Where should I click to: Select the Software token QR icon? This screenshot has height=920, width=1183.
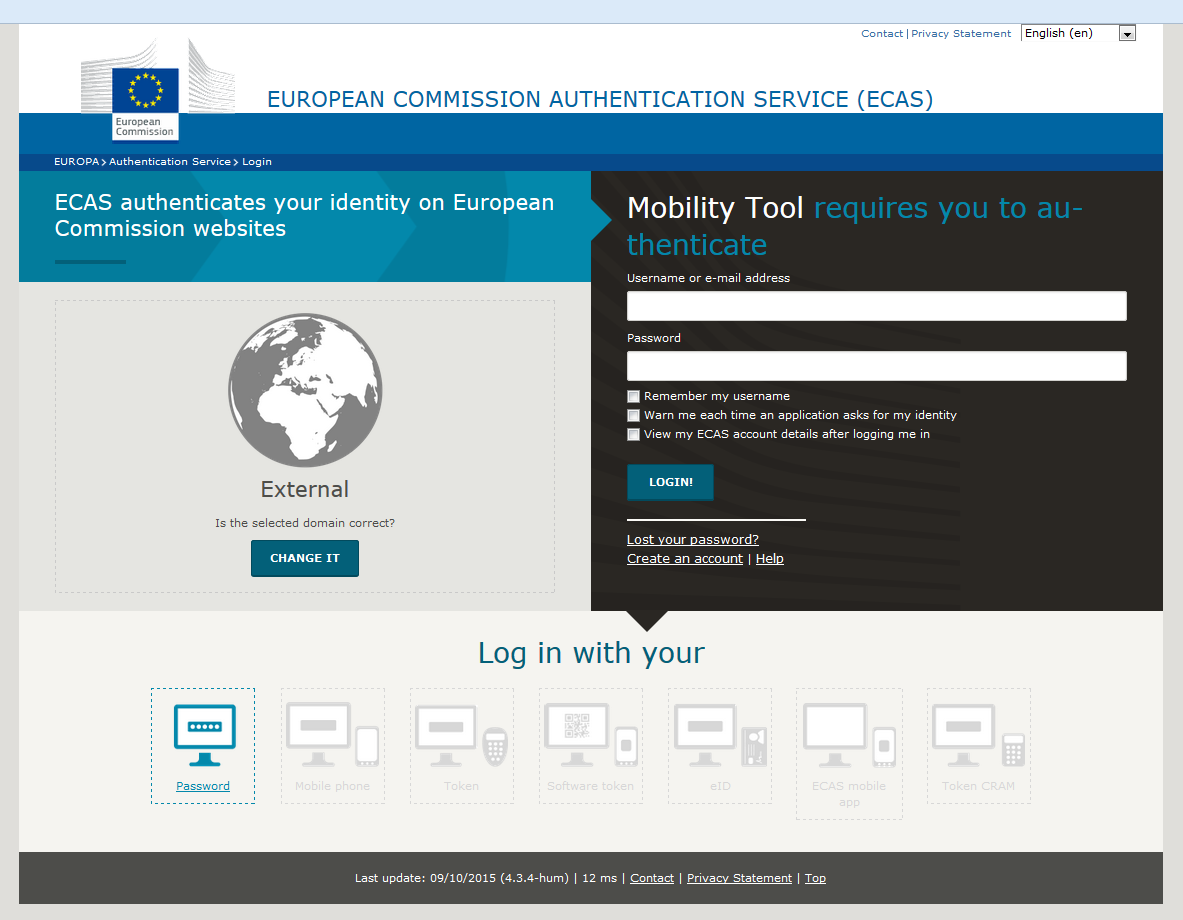(591, 735)
